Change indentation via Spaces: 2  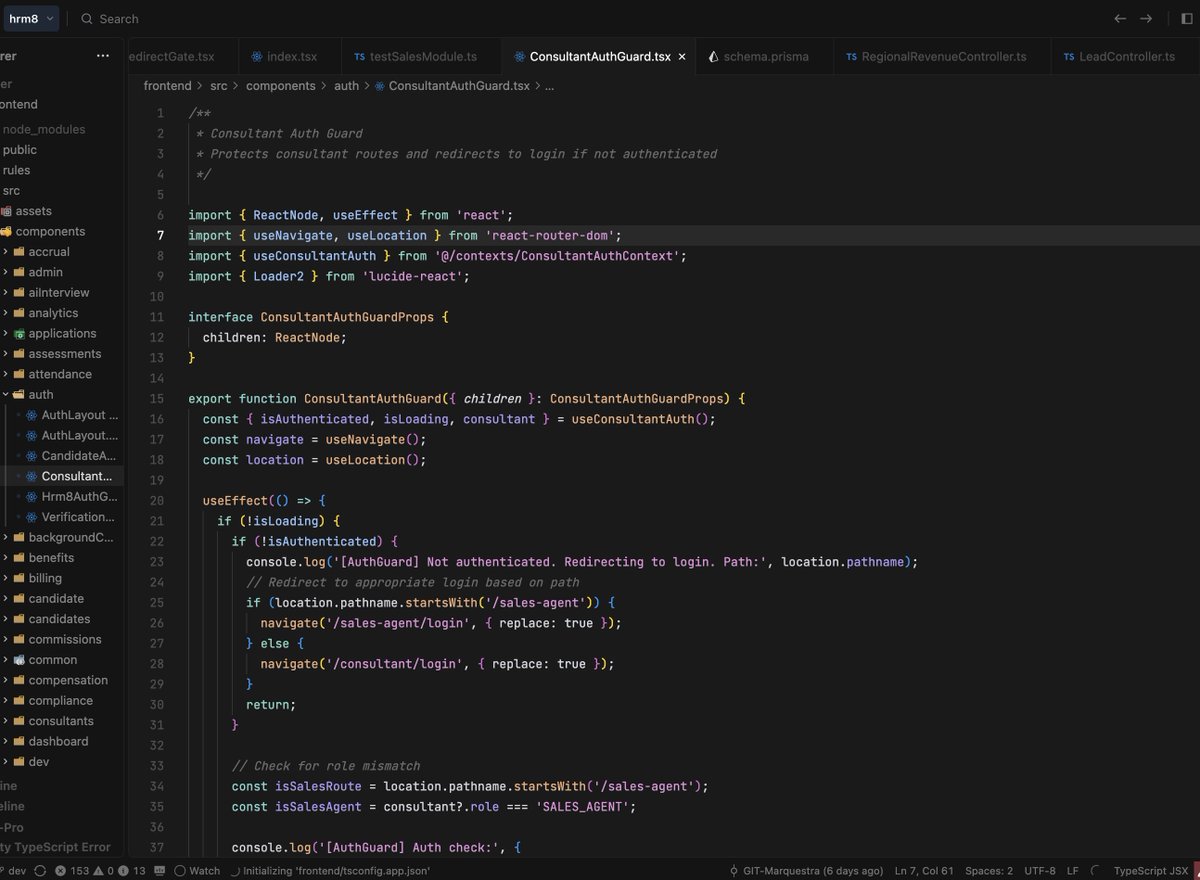pos(990,870)
